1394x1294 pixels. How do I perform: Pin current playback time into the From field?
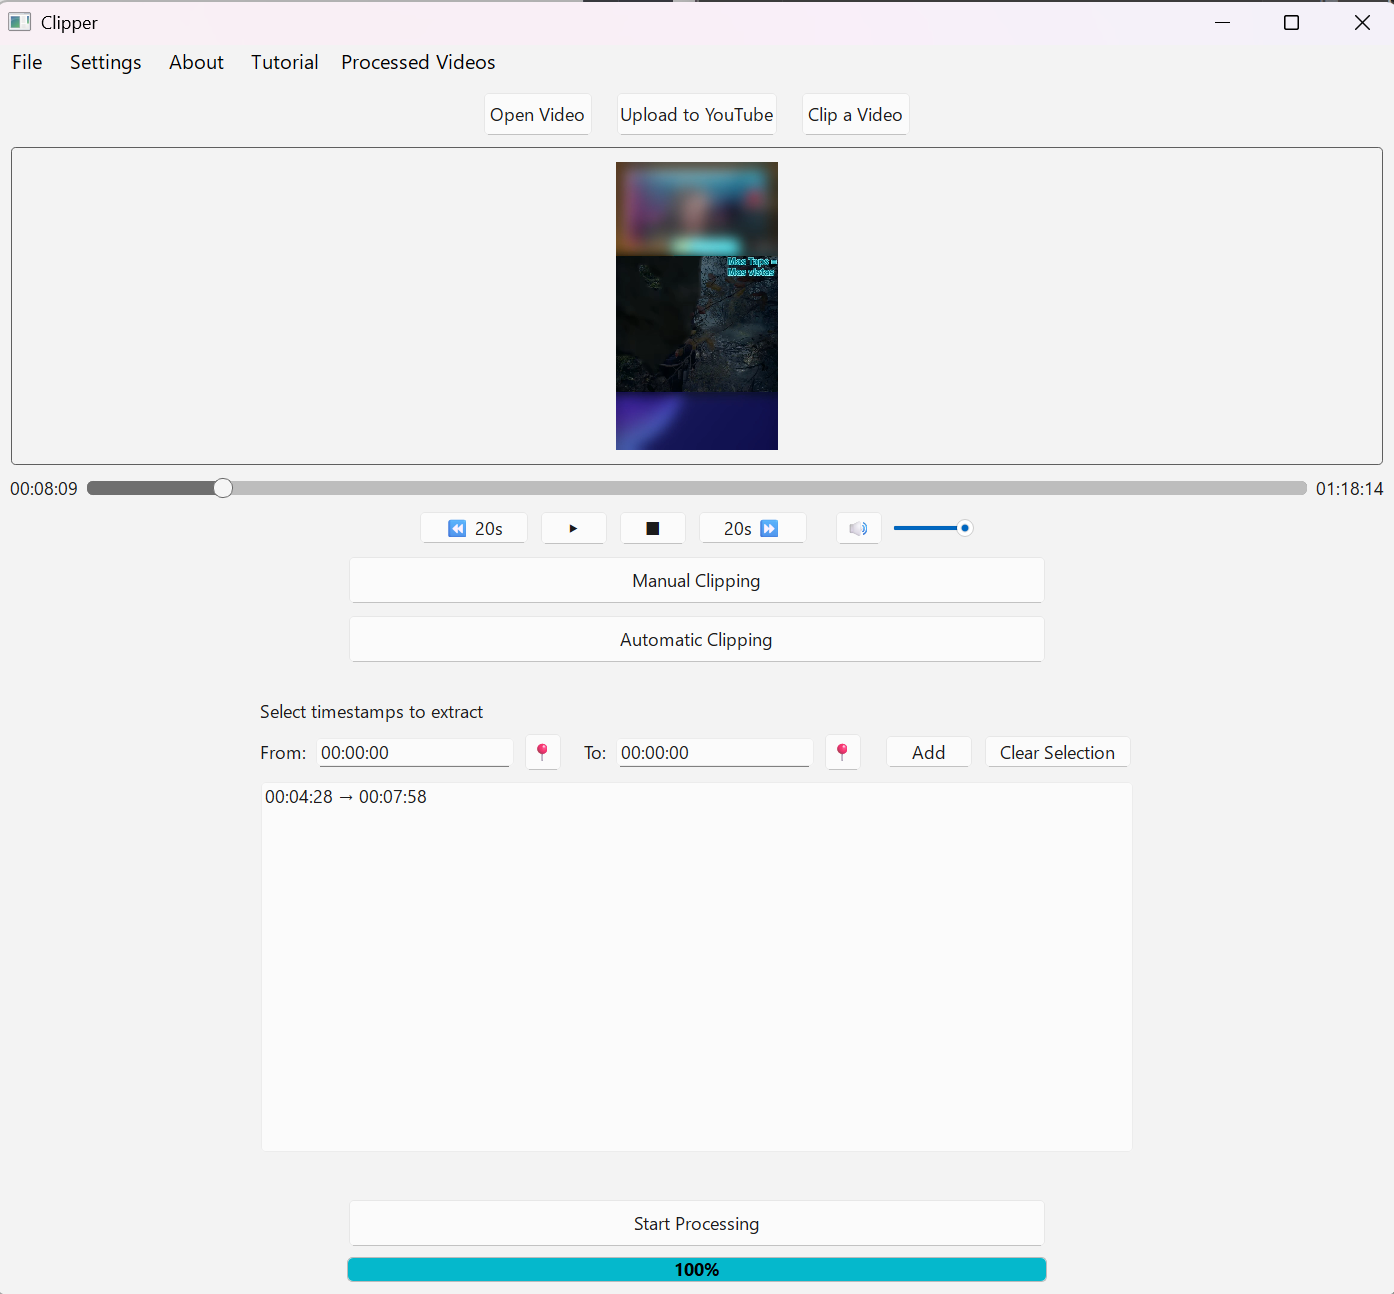(542, 752)
